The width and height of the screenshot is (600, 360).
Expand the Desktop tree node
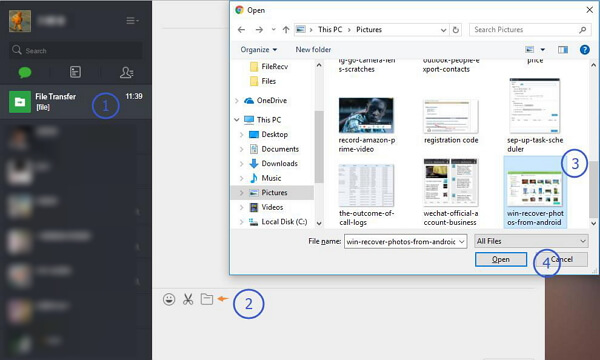coord(241,135)
